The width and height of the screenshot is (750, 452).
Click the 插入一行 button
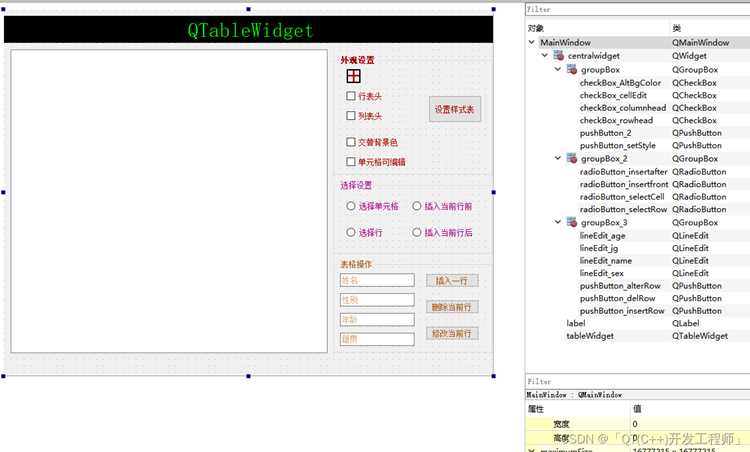(452, 281)
